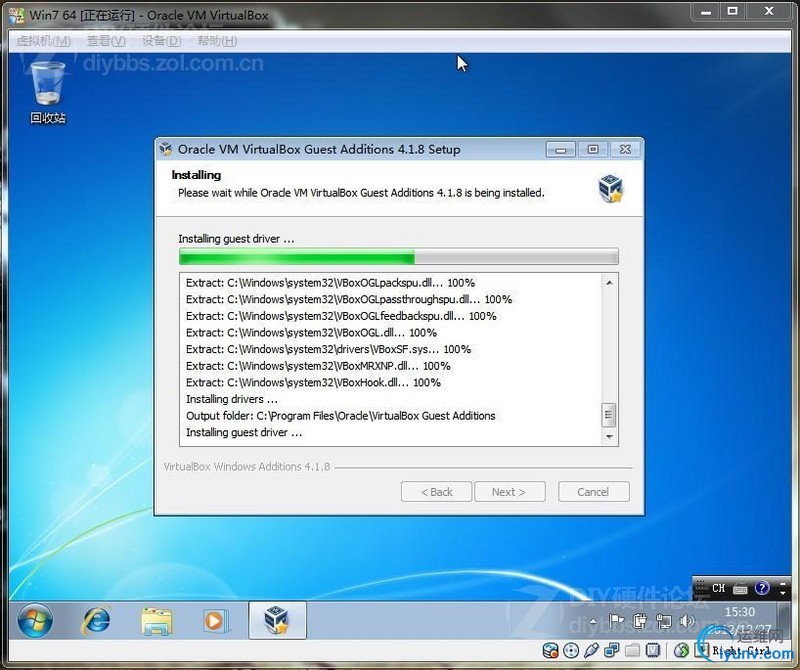Open the 查看(V) menu
The image size is (800, 670).
tap(106, 41)
